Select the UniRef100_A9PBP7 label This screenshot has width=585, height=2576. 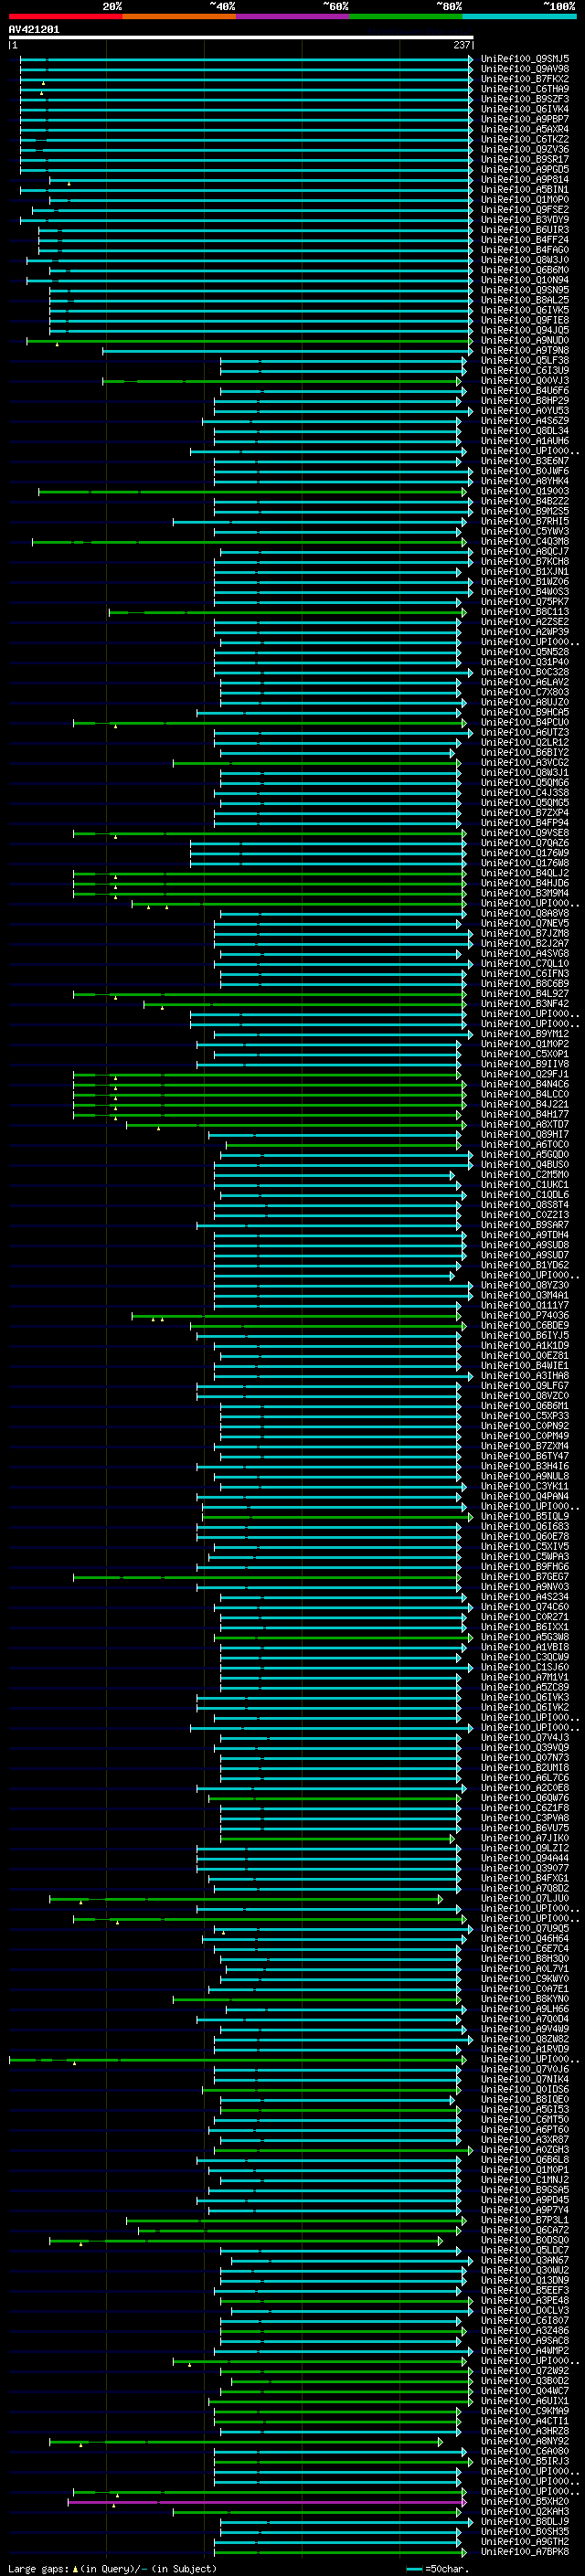pyautogui.click(x=525, y=119)
